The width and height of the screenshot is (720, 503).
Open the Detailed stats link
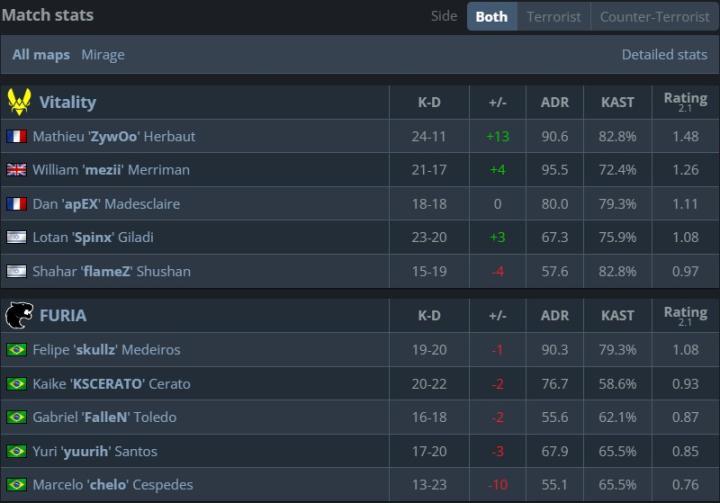(x=664, y=55)
